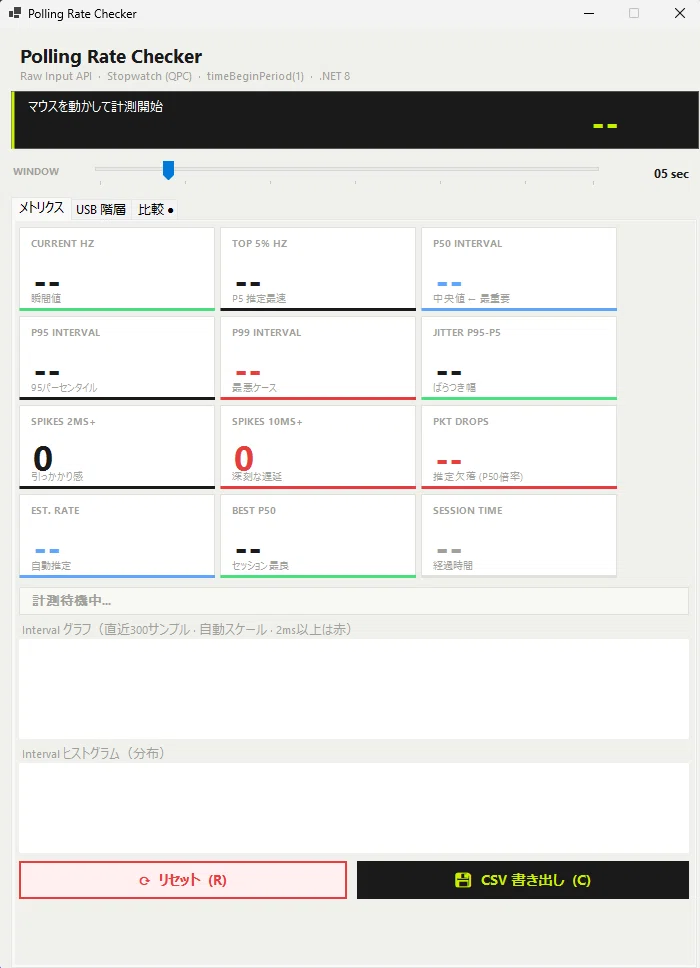Image resolution: width=700 pixels, height=968 pixels.
Task: Click the 計測待機中... status bar
Action: coord(354,601)
